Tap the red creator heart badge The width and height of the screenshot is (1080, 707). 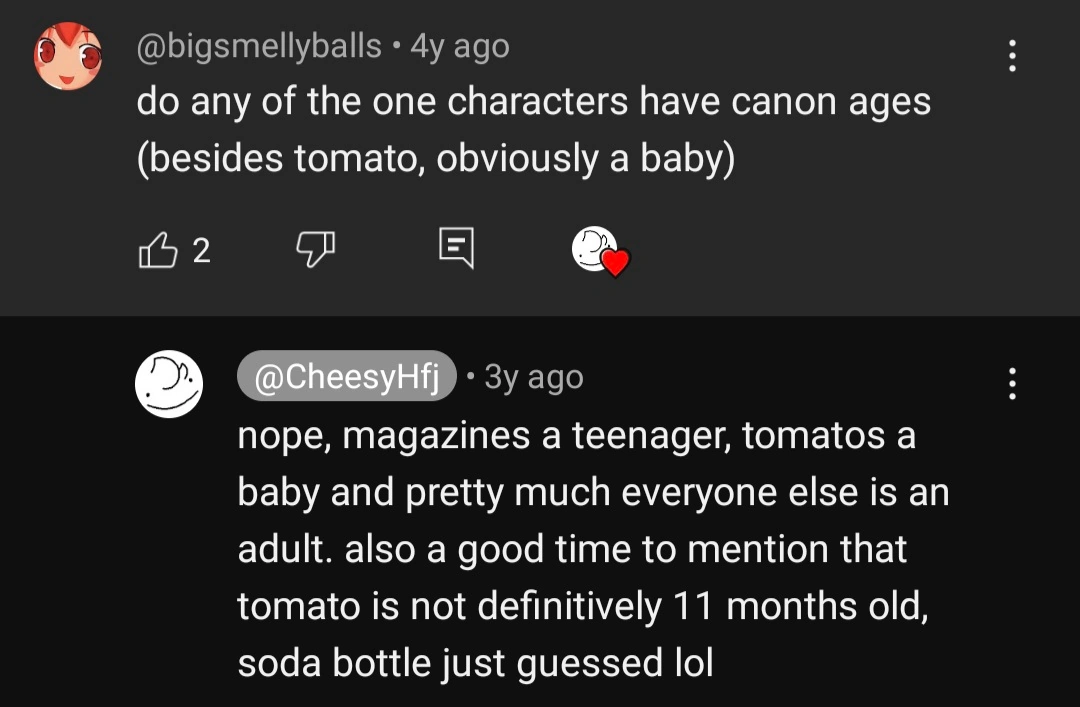click(x=616, y=263)
